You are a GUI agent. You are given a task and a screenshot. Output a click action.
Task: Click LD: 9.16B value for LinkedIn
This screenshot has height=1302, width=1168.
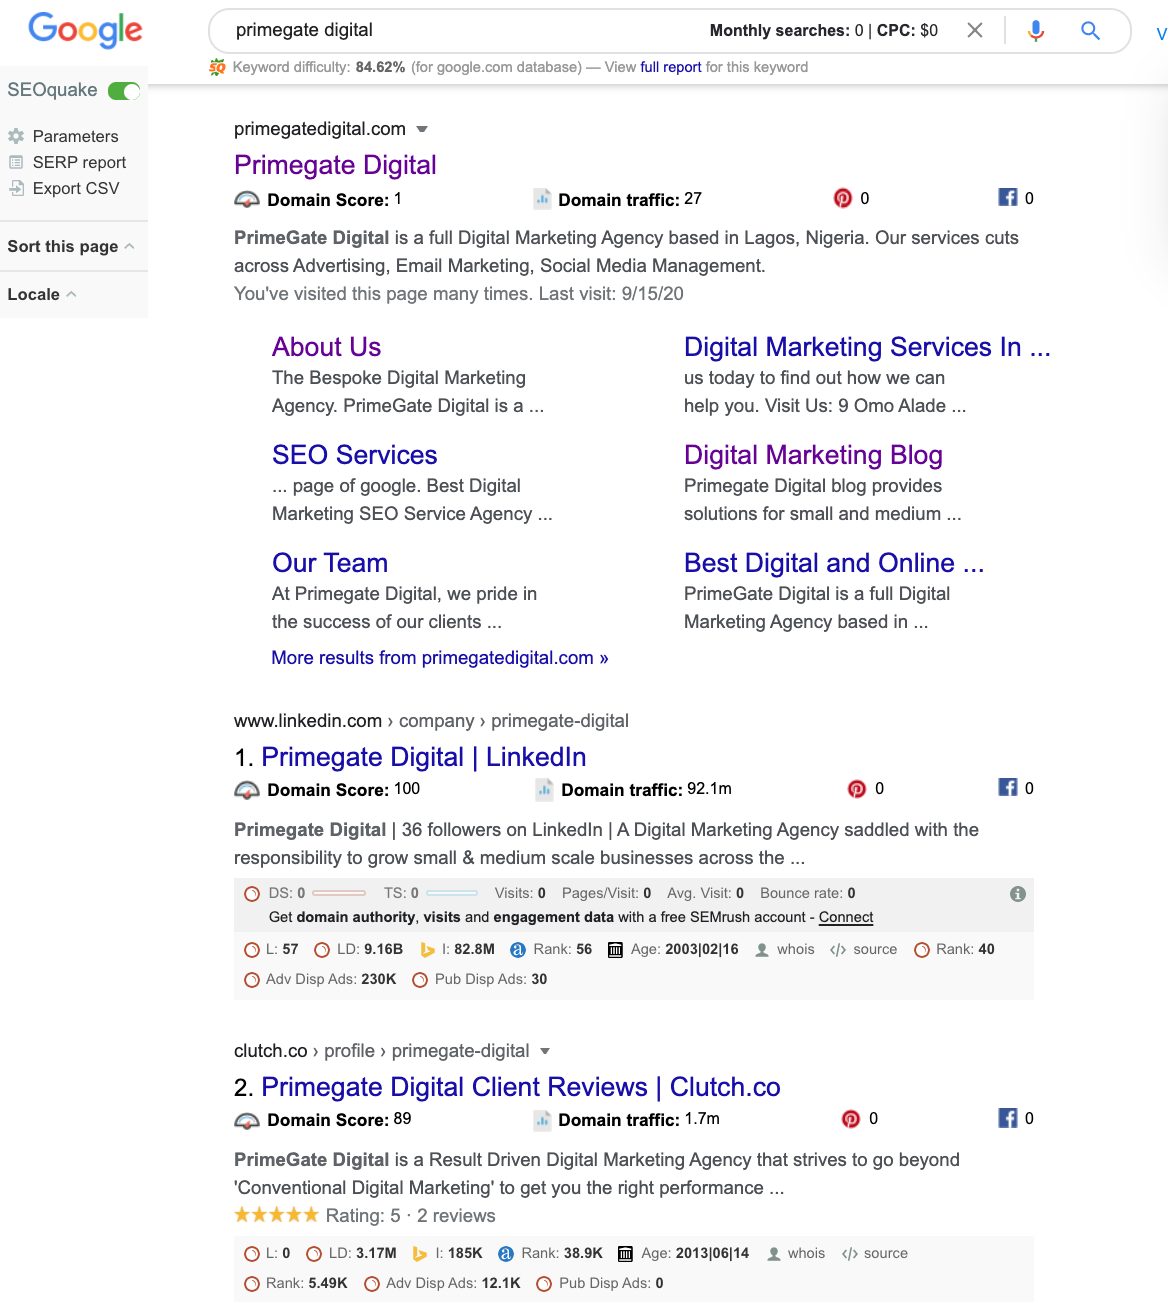tap(370, 950)
